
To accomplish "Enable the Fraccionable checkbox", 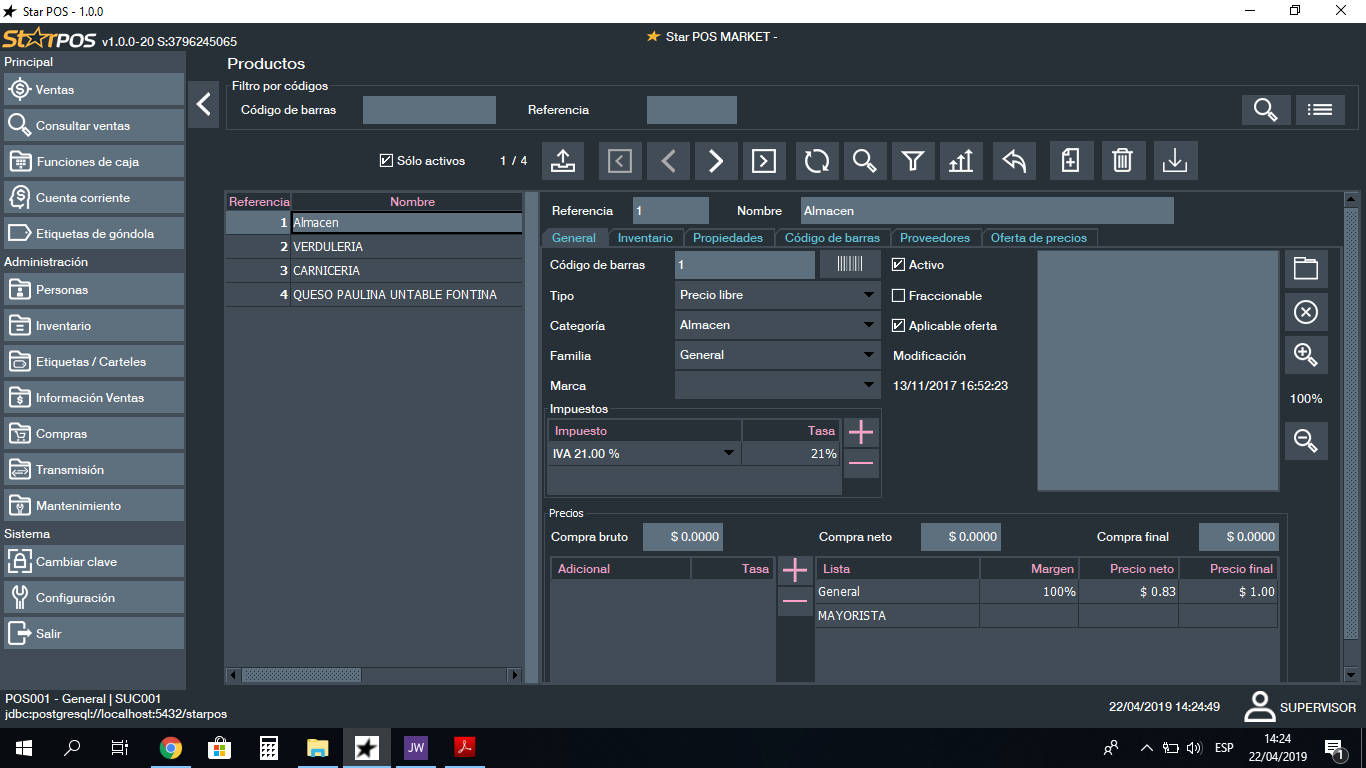I will [x=898, y=296].
